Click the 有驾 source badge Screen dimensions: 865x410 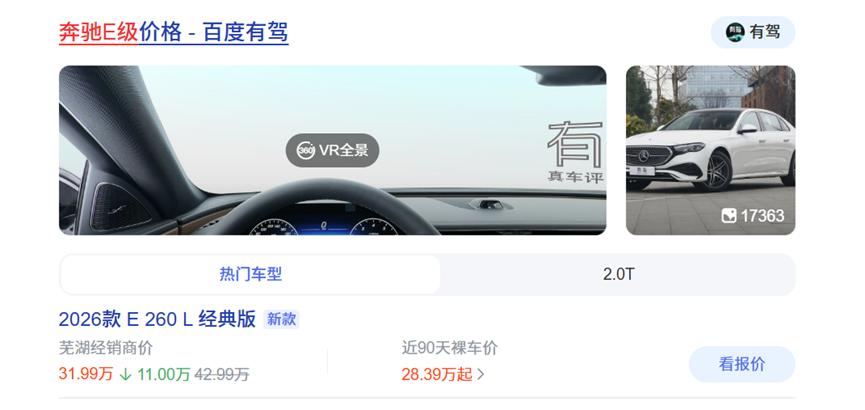point(752,32)
